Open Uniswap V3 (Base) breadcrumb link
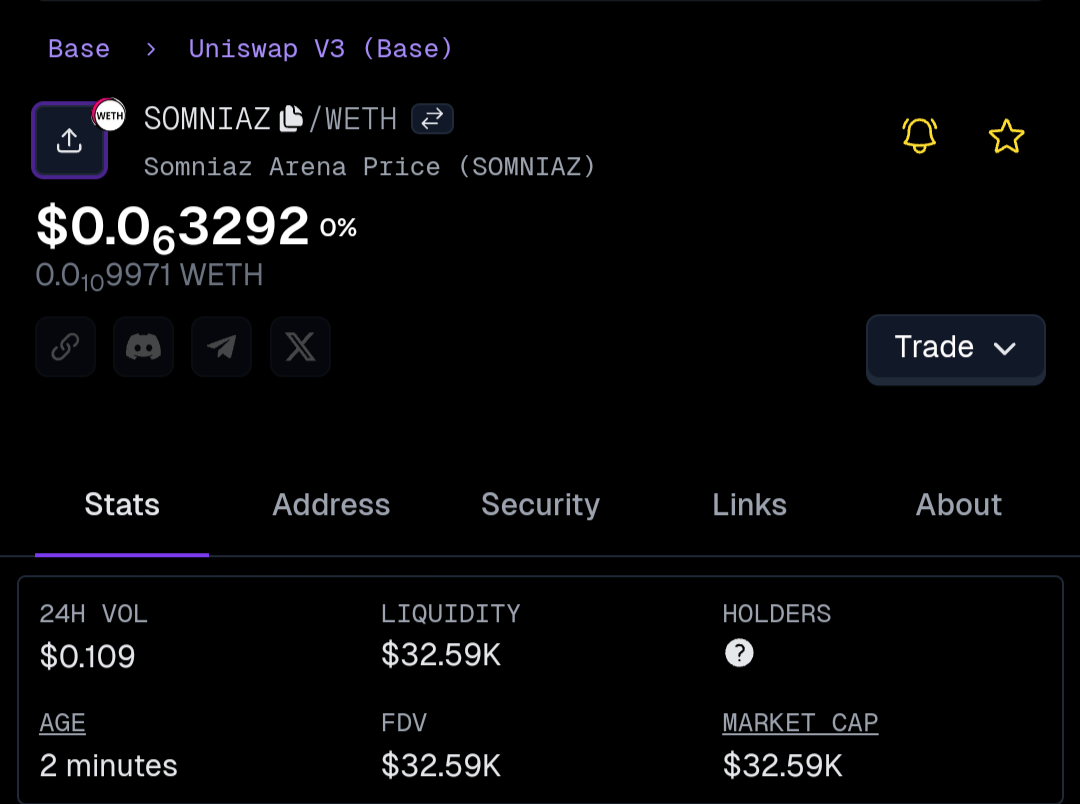 [320, 48]
